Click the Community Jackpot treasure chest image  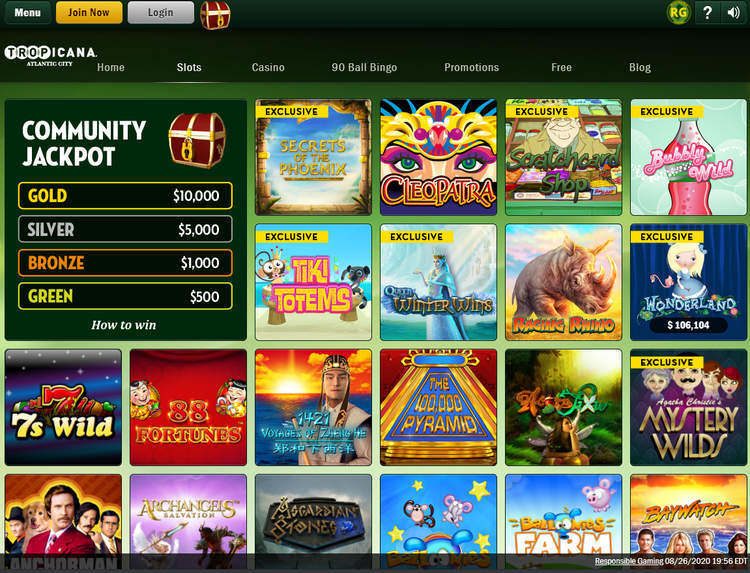click(x=197, y=140)
